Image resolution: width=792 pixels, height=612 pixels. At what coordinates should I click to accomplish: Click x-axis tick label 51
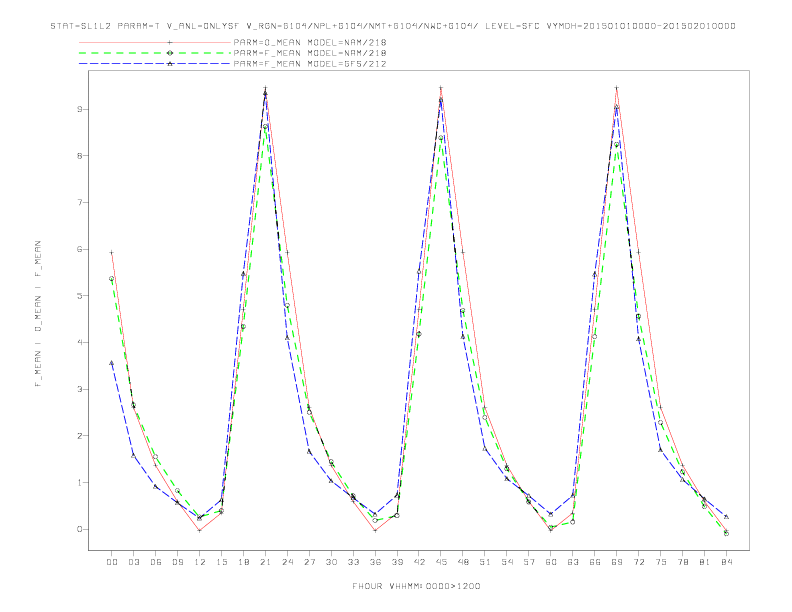[485, 562]
